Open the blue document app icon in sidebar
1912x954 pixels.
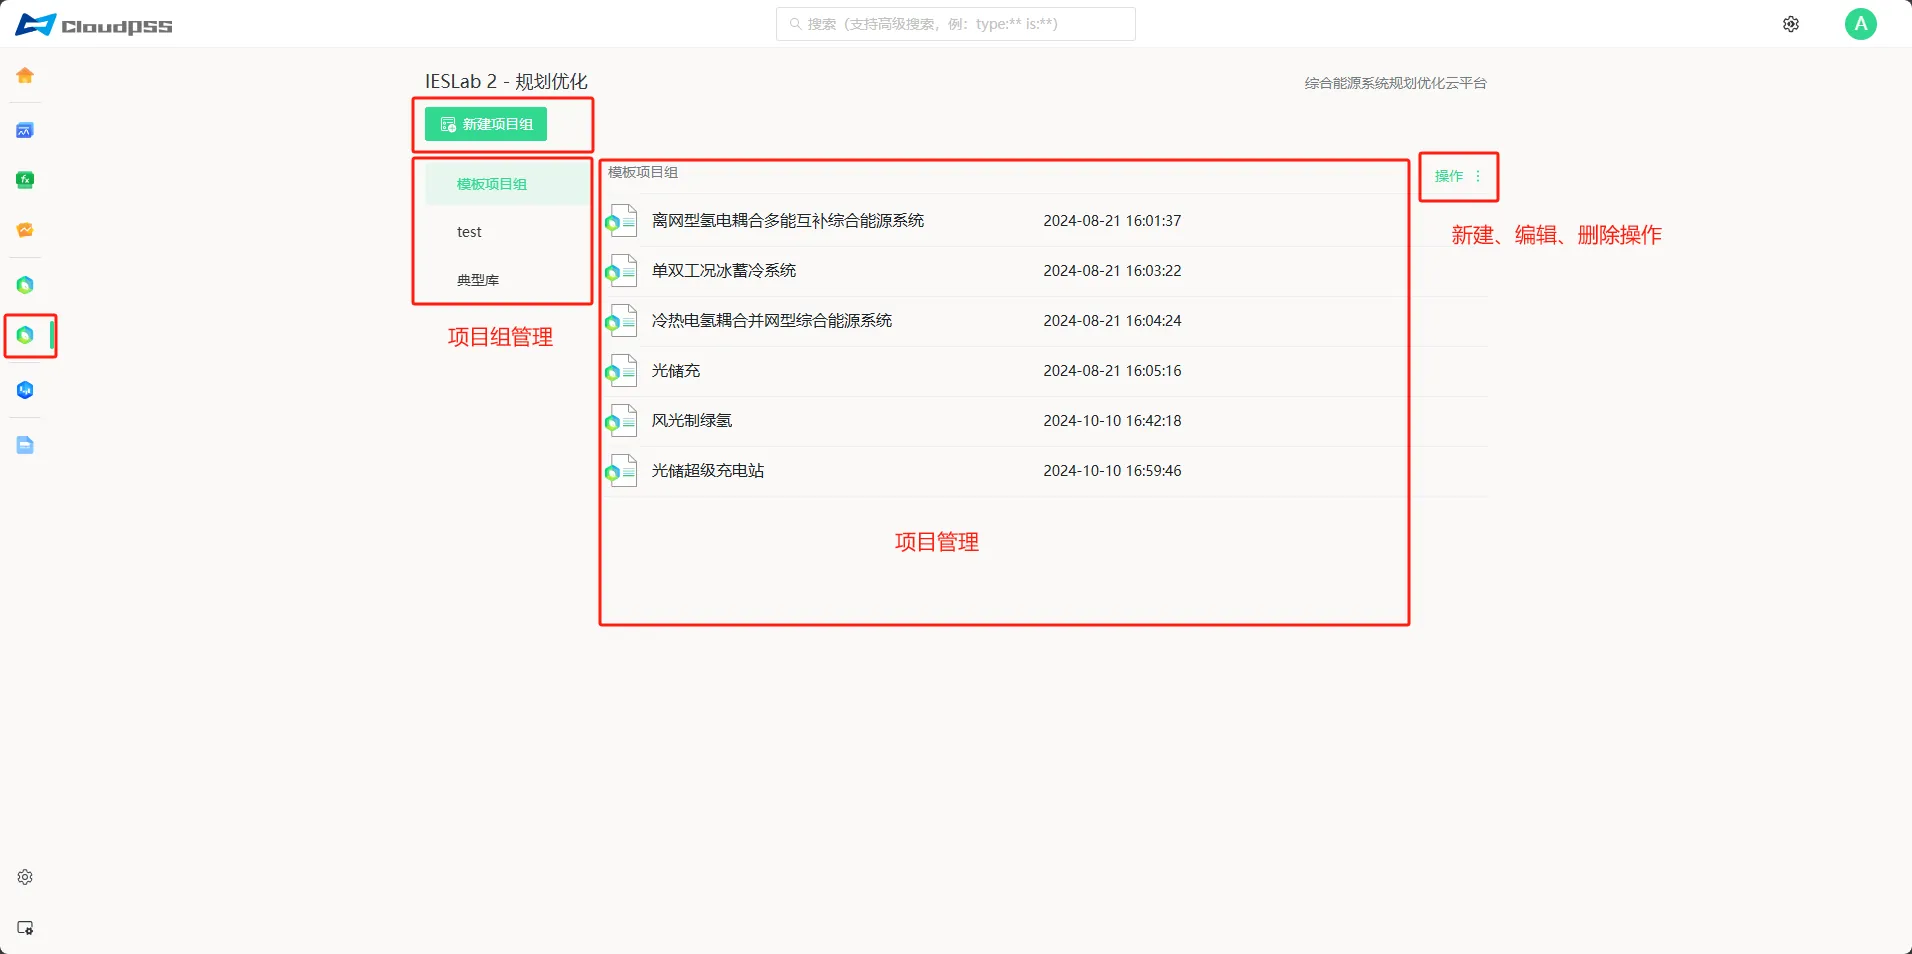click(24, 445)
